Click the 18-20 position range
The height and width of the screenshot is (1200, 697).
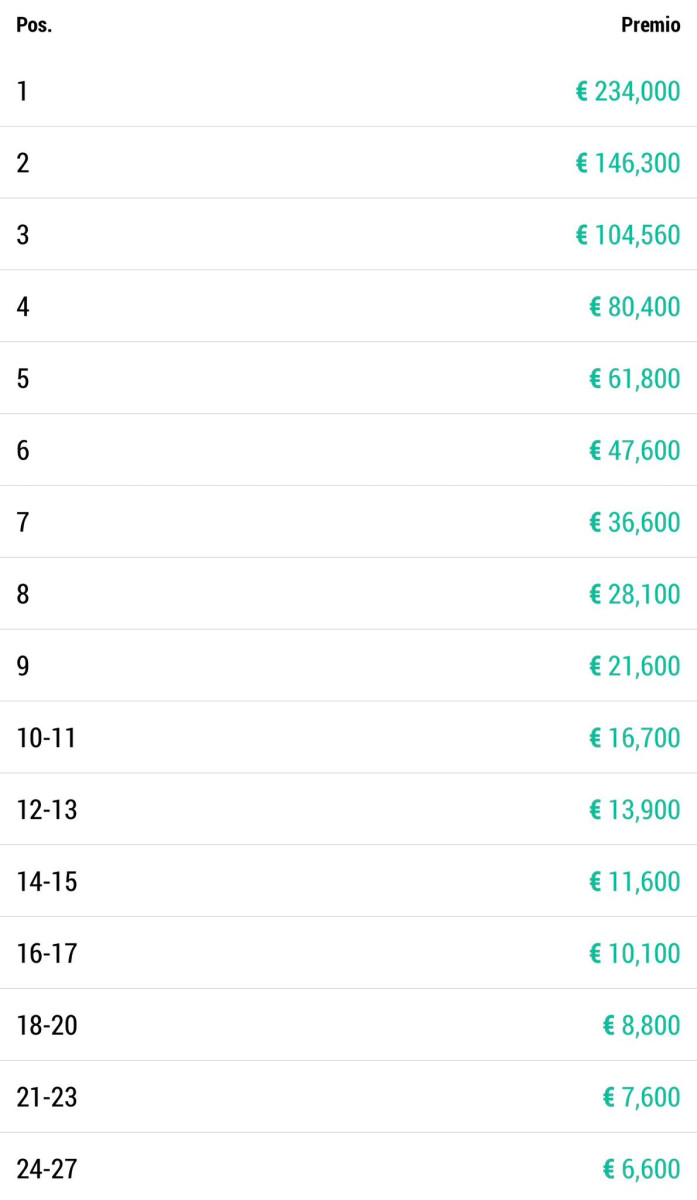pyautogui.click(x=46, y=1026)
